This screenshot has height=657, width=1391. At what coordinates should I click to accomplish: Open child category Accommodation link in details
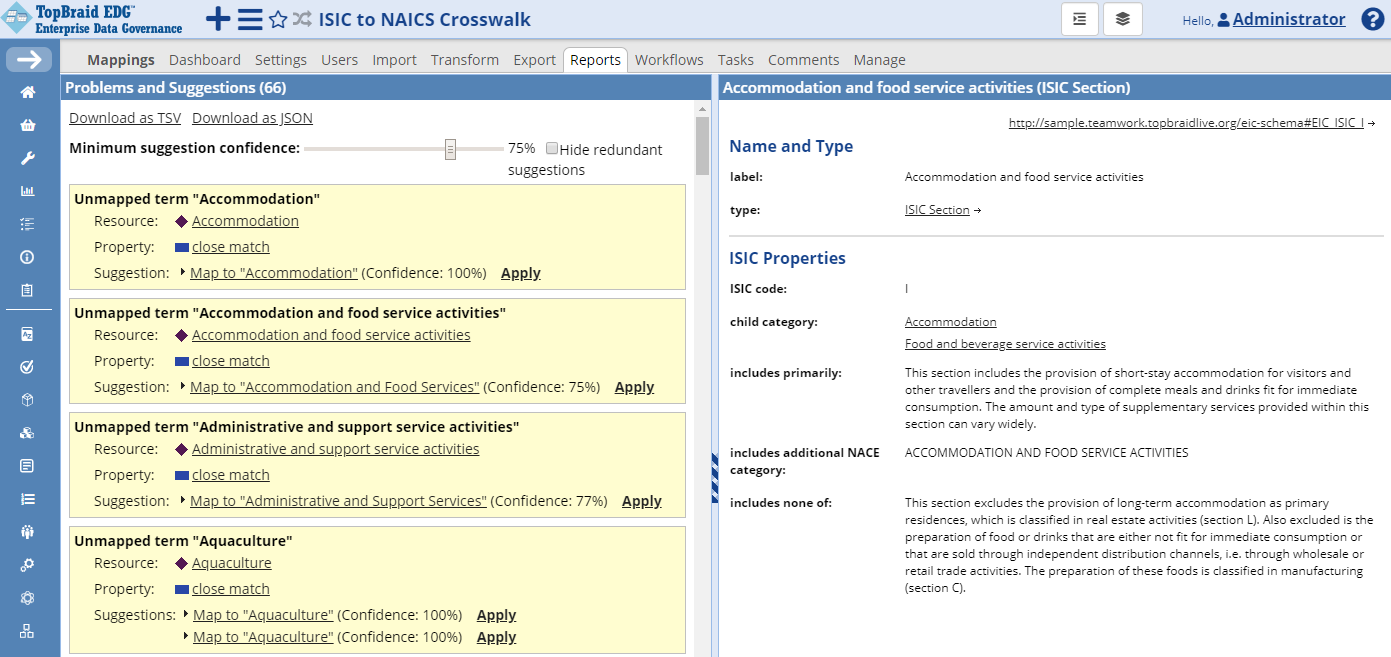(x=951, y=322)
